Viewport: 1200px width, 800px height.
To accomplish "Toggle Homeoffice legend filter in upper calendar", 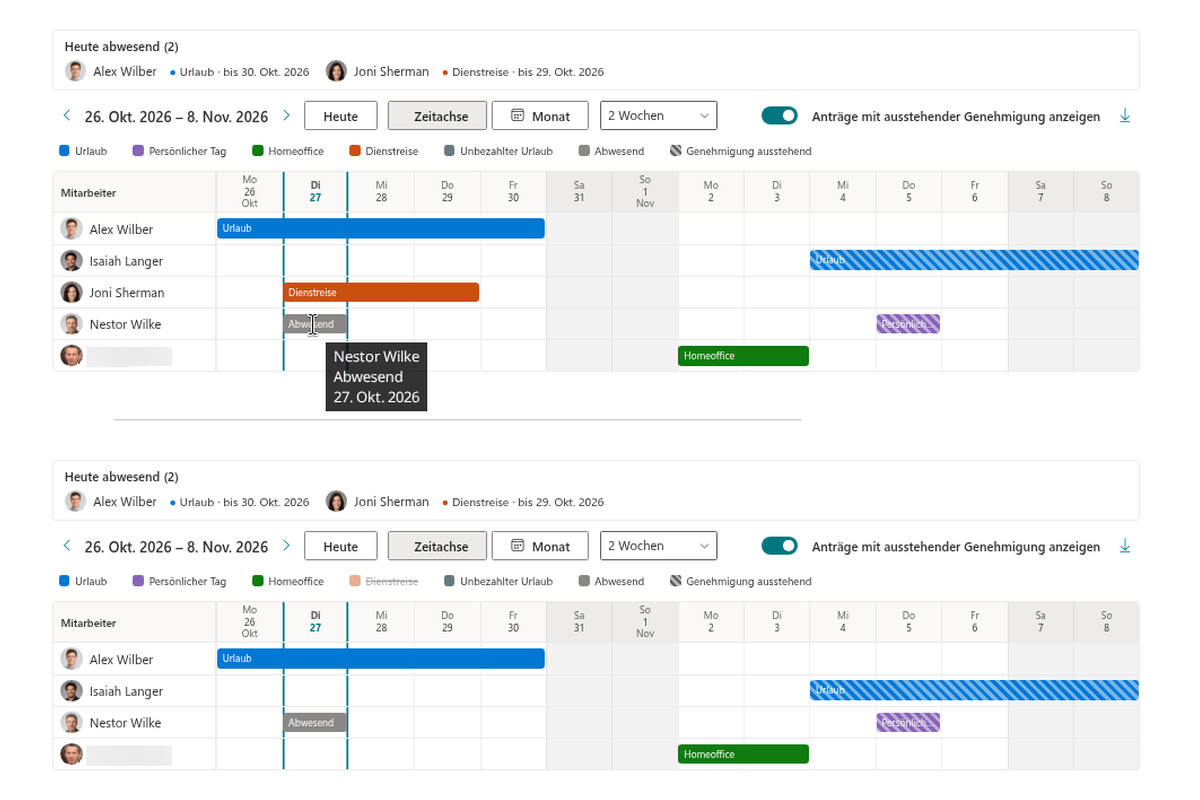I will [x=288, y=151].
